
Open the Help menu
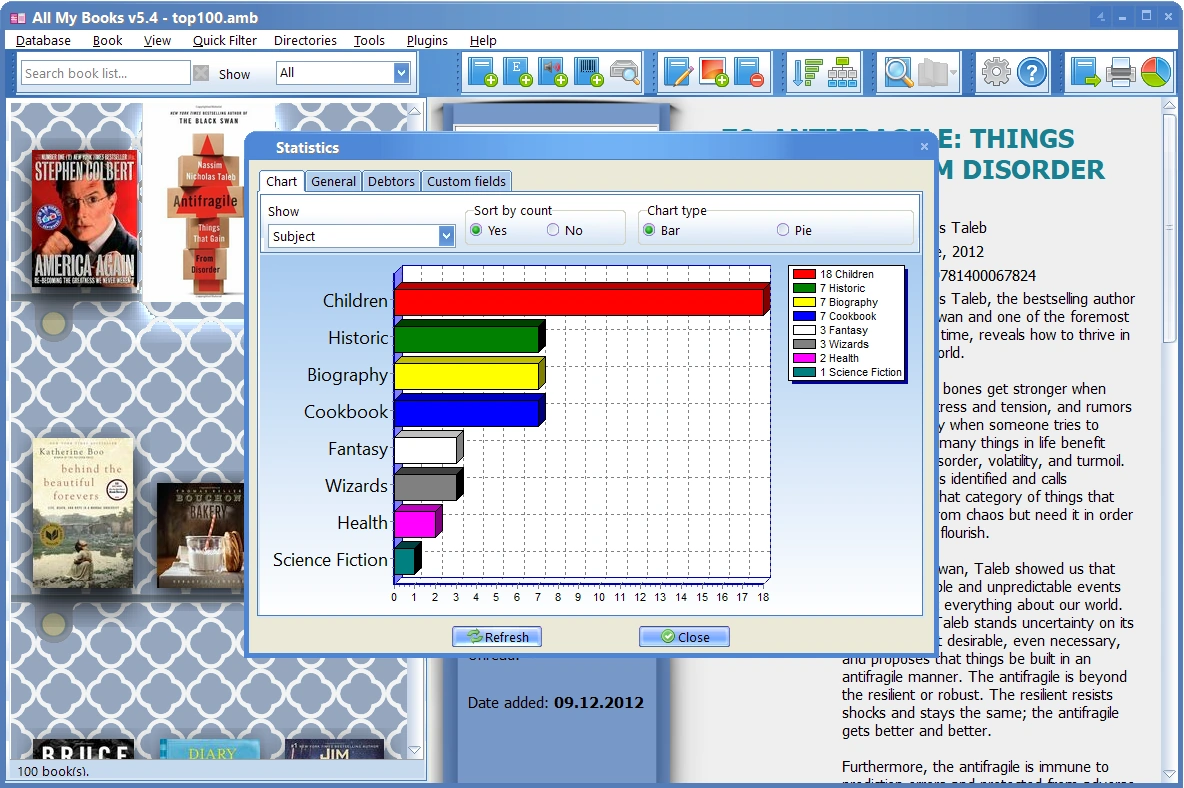(x=483, y=41)
